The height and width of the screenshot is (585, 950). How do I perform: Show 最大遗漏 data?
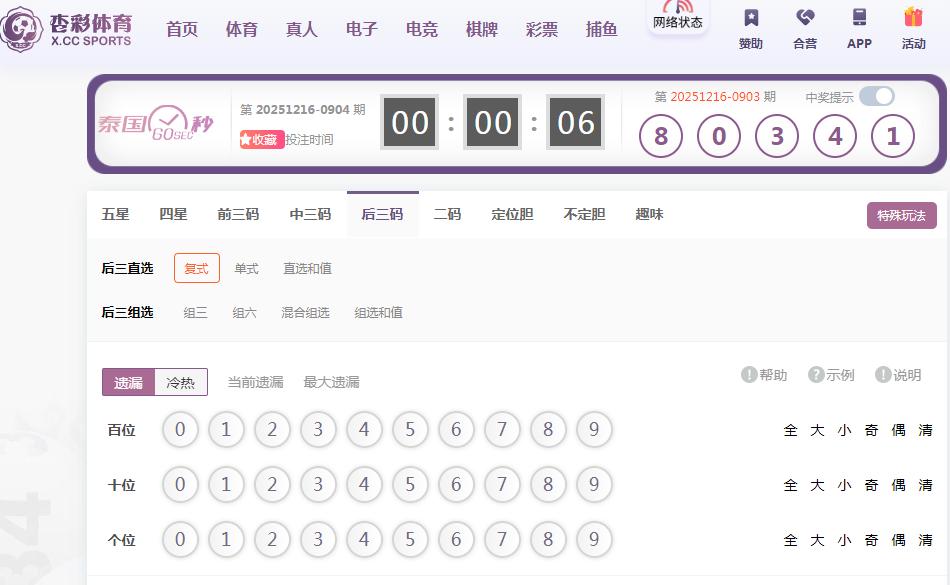click(x=331, y=382)
